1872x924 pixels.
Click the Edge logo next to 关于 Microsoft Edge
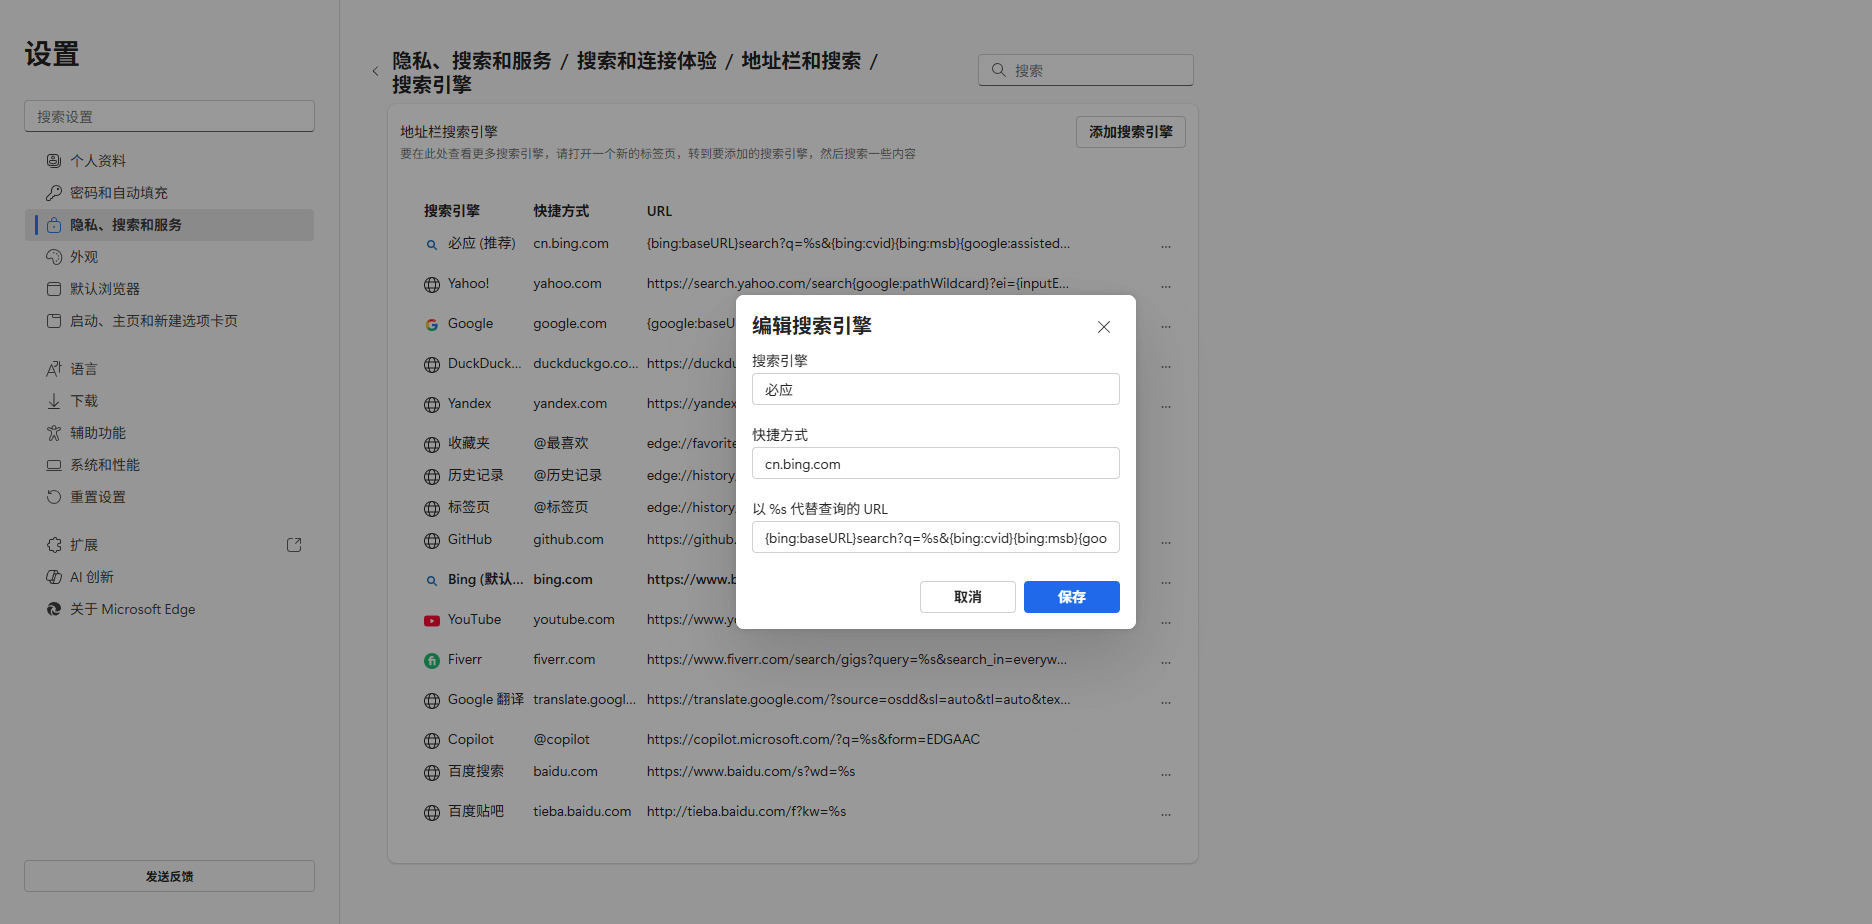click(x=54, y=609)
